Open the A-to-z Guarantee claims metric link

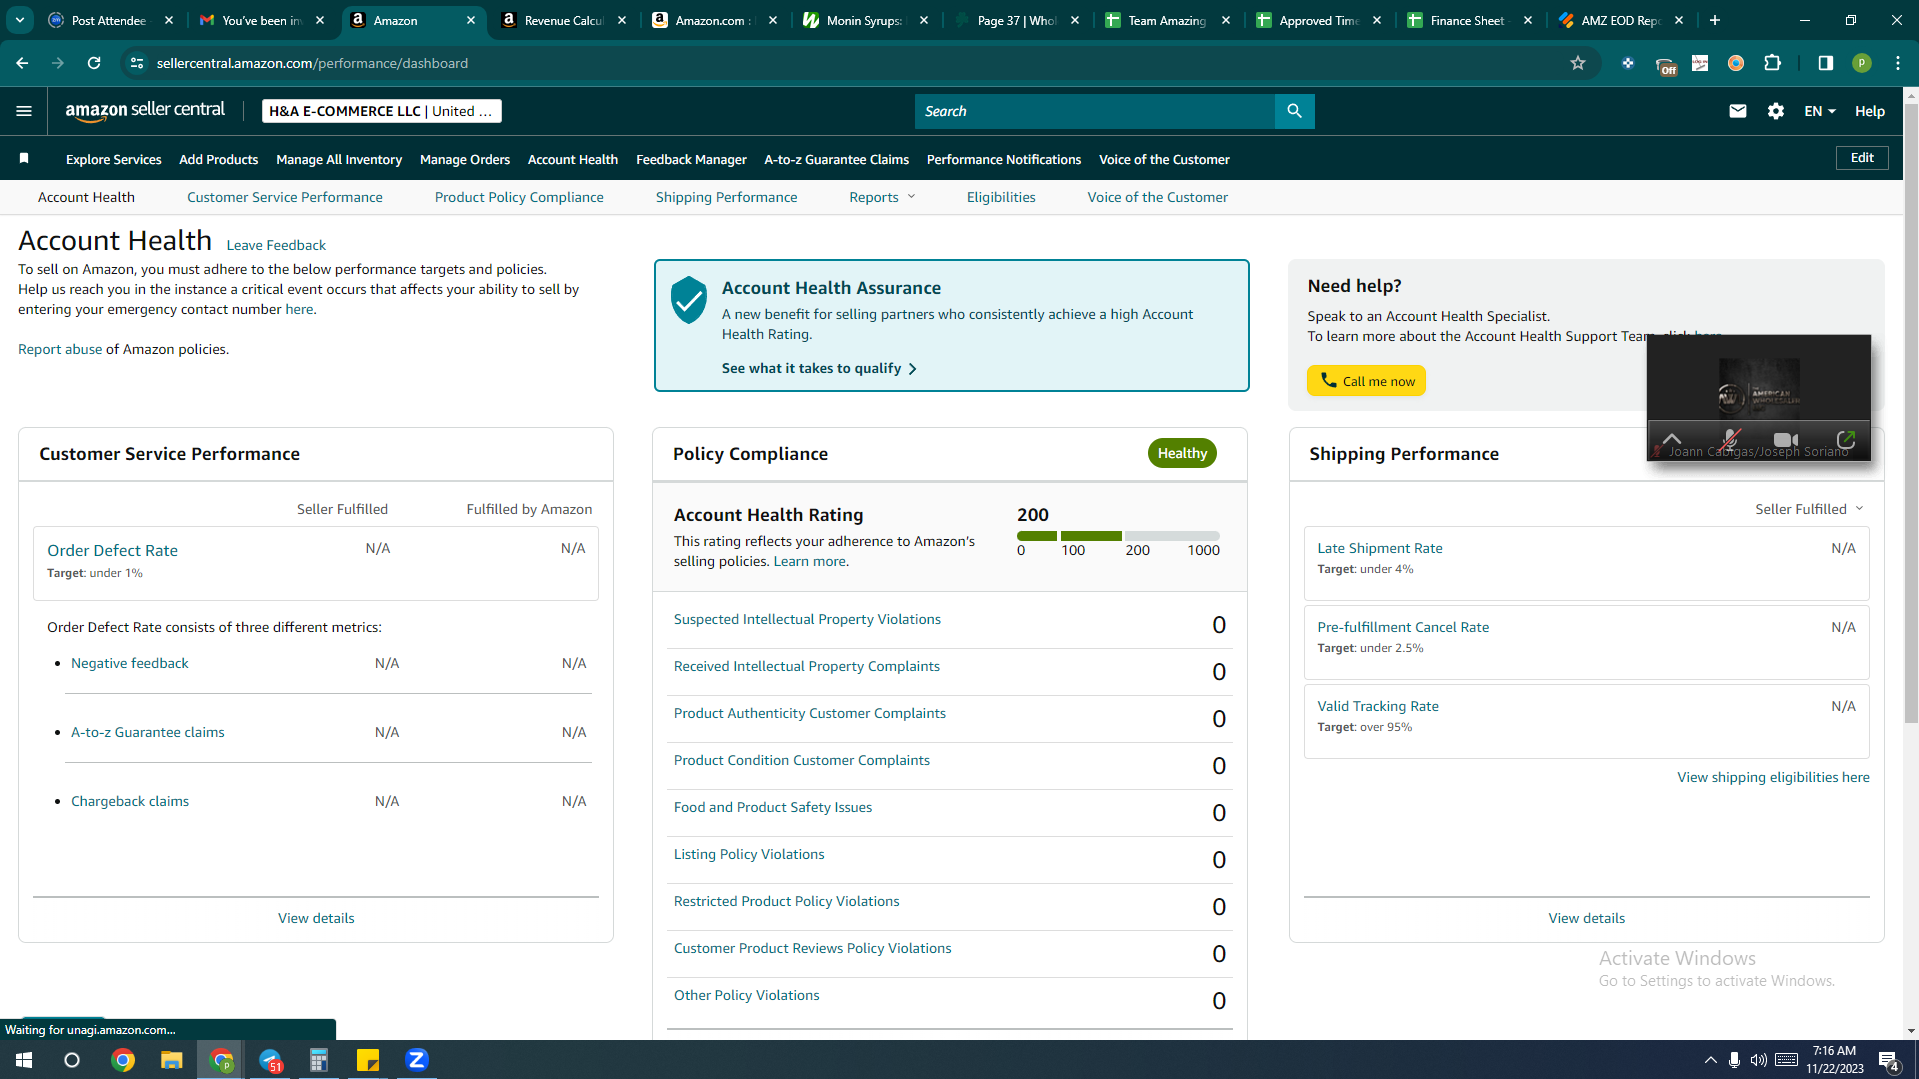tap(147, 732)
